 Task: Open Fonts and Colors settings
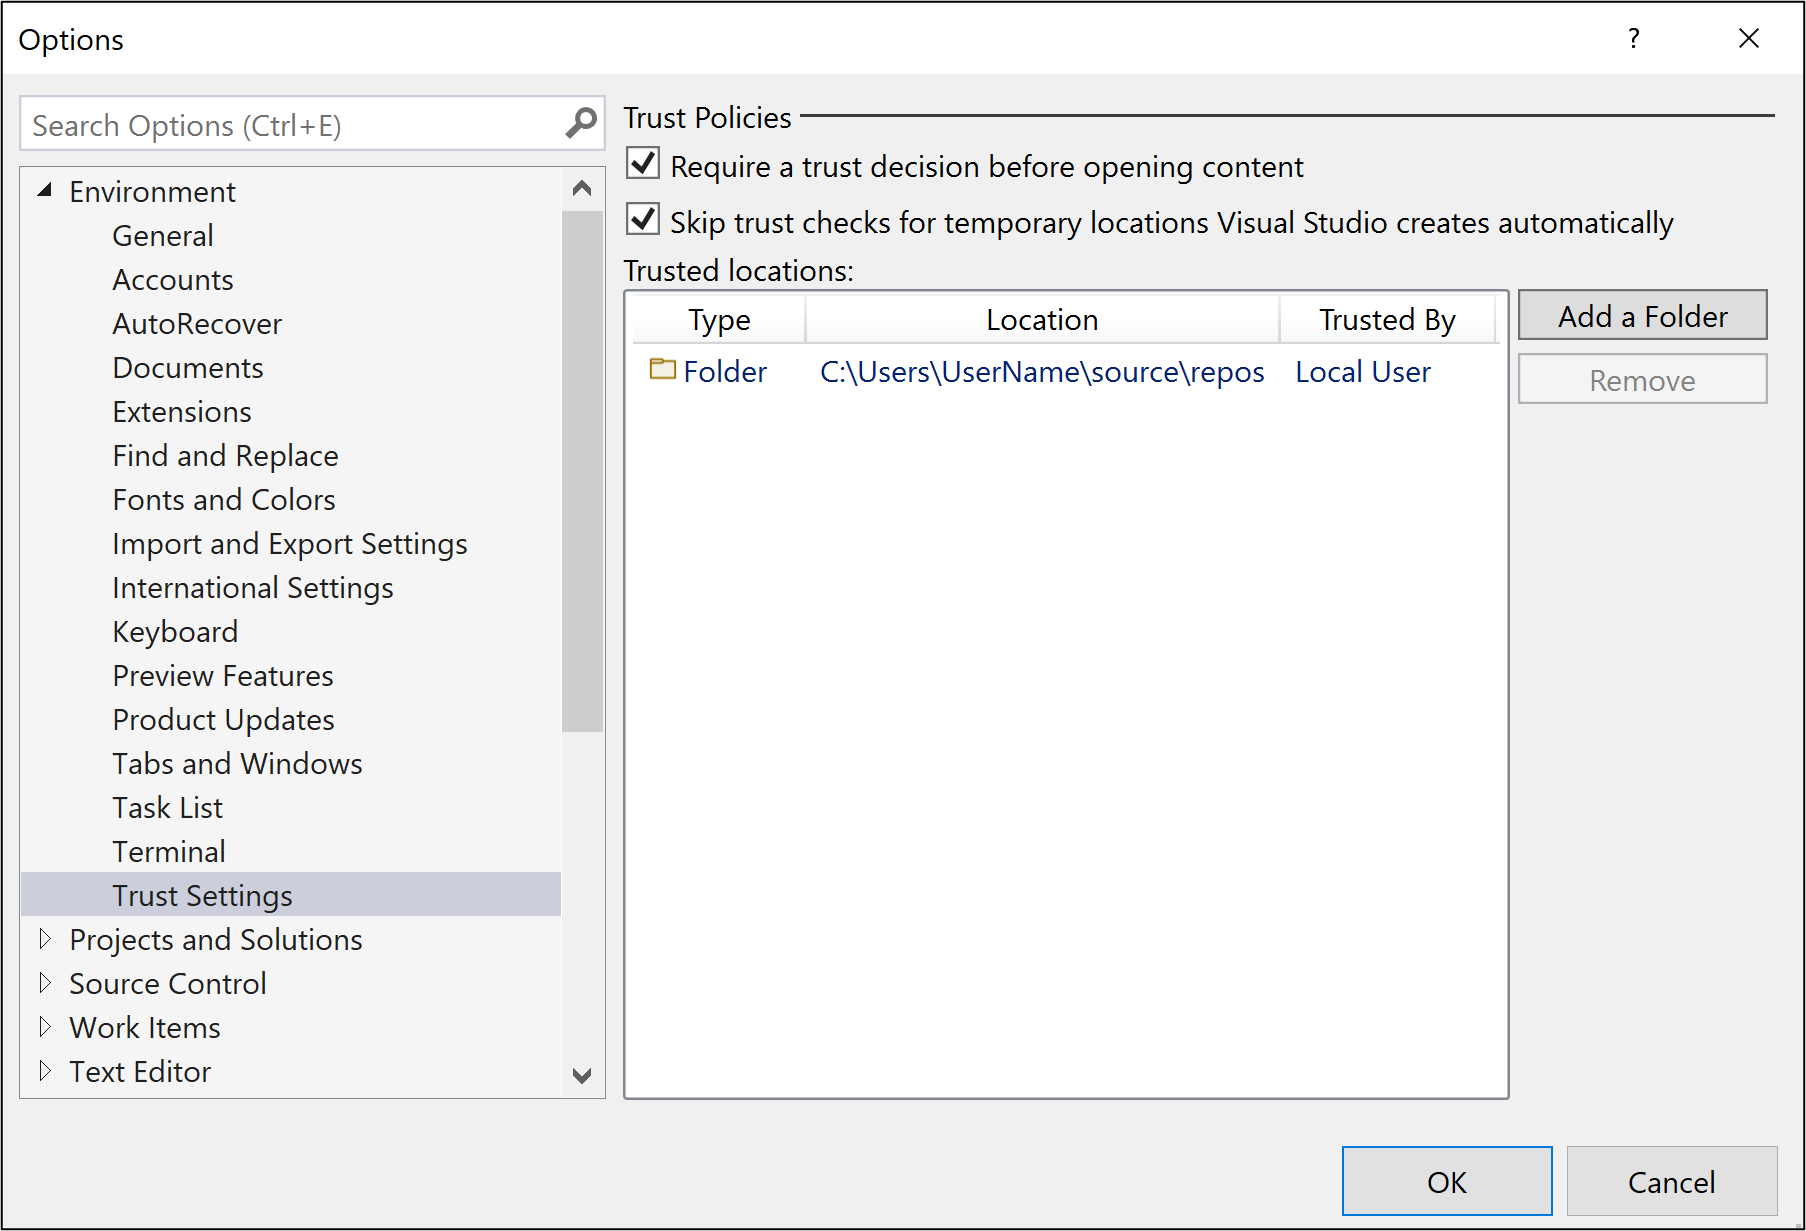tap(223, 499)
